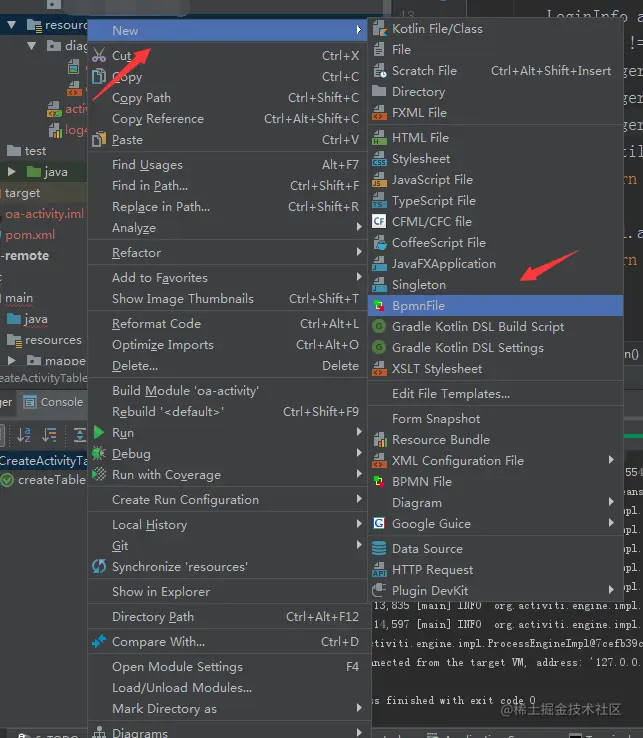Click the Data Source database icon

tap(379, 549)
